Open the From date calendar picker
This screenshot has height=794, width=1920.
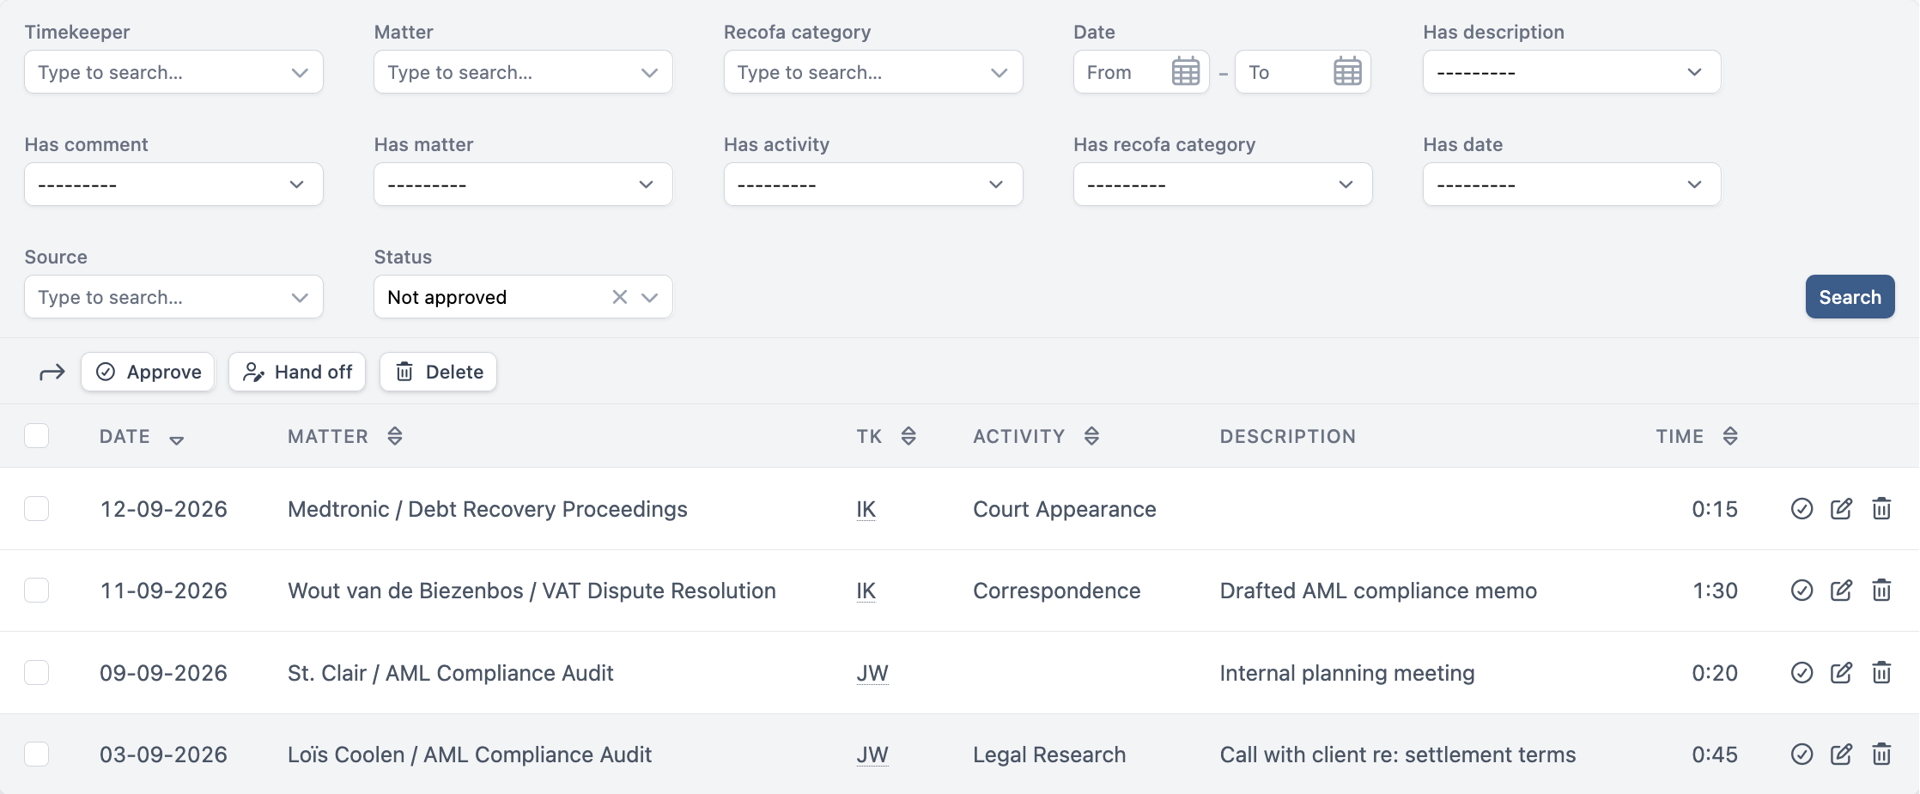click(x=1185, y=72)
